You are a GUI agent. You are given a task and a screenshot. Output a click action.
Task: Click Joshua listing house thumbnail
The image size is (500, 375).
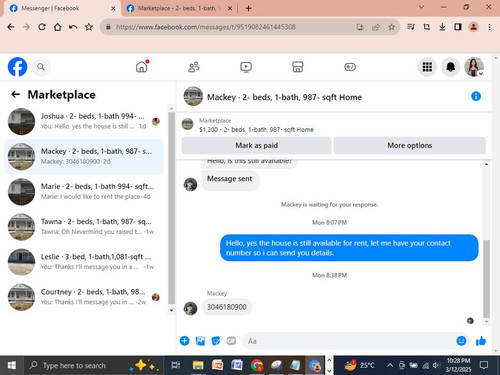point(21,121)
